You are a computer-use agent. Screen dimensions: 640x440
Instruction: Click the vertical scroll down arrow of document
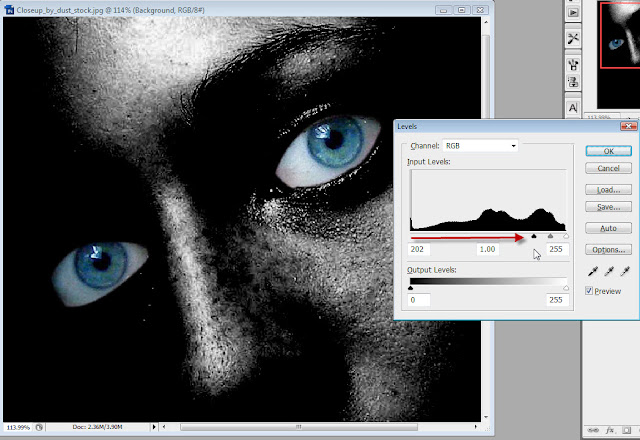coord(486,417)
